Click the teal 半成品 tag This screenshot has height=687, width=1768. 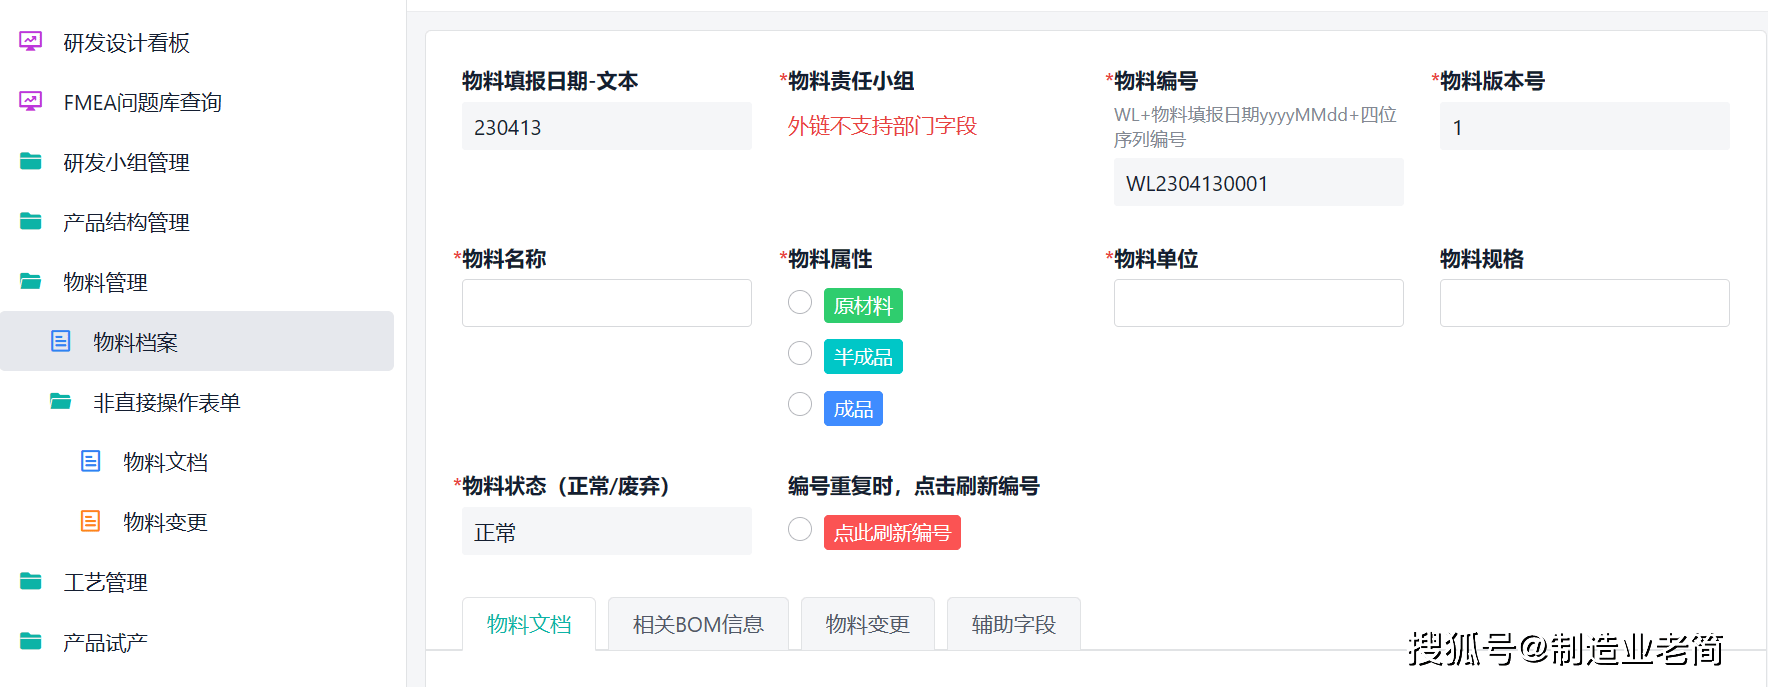point(863,357)
